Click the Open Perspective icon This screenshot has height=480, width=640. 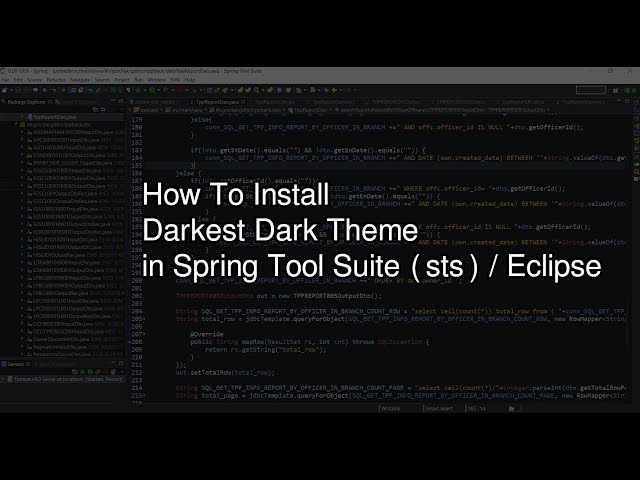pos(616,90)
